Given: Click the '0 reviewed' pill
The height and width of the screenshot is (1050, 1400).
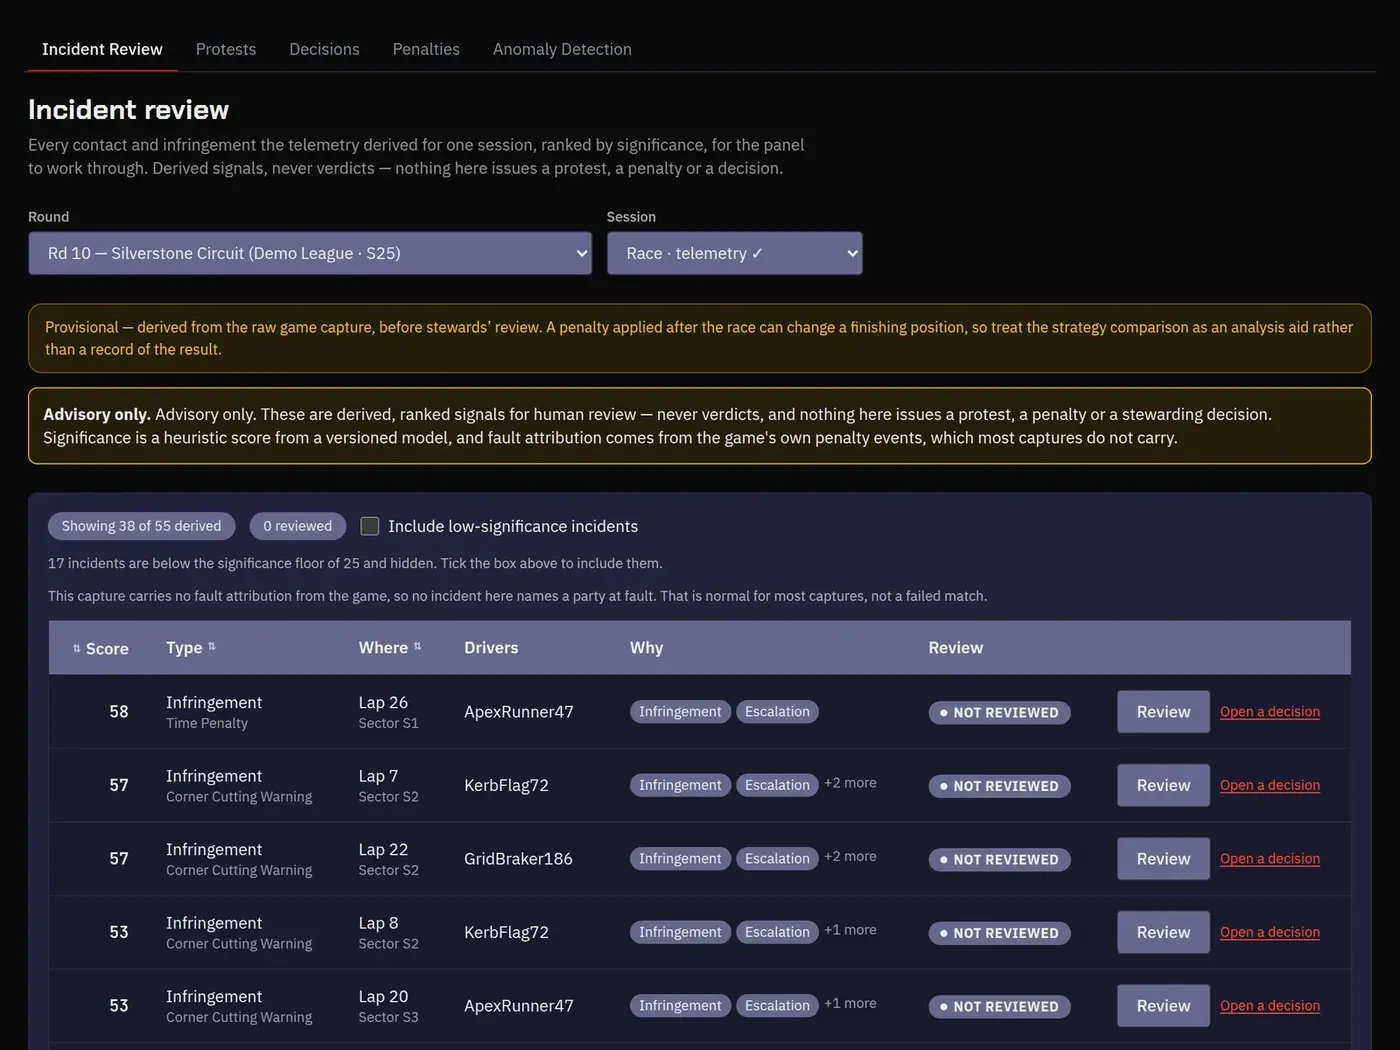Looking at the screenshot, I should [298, 526].
